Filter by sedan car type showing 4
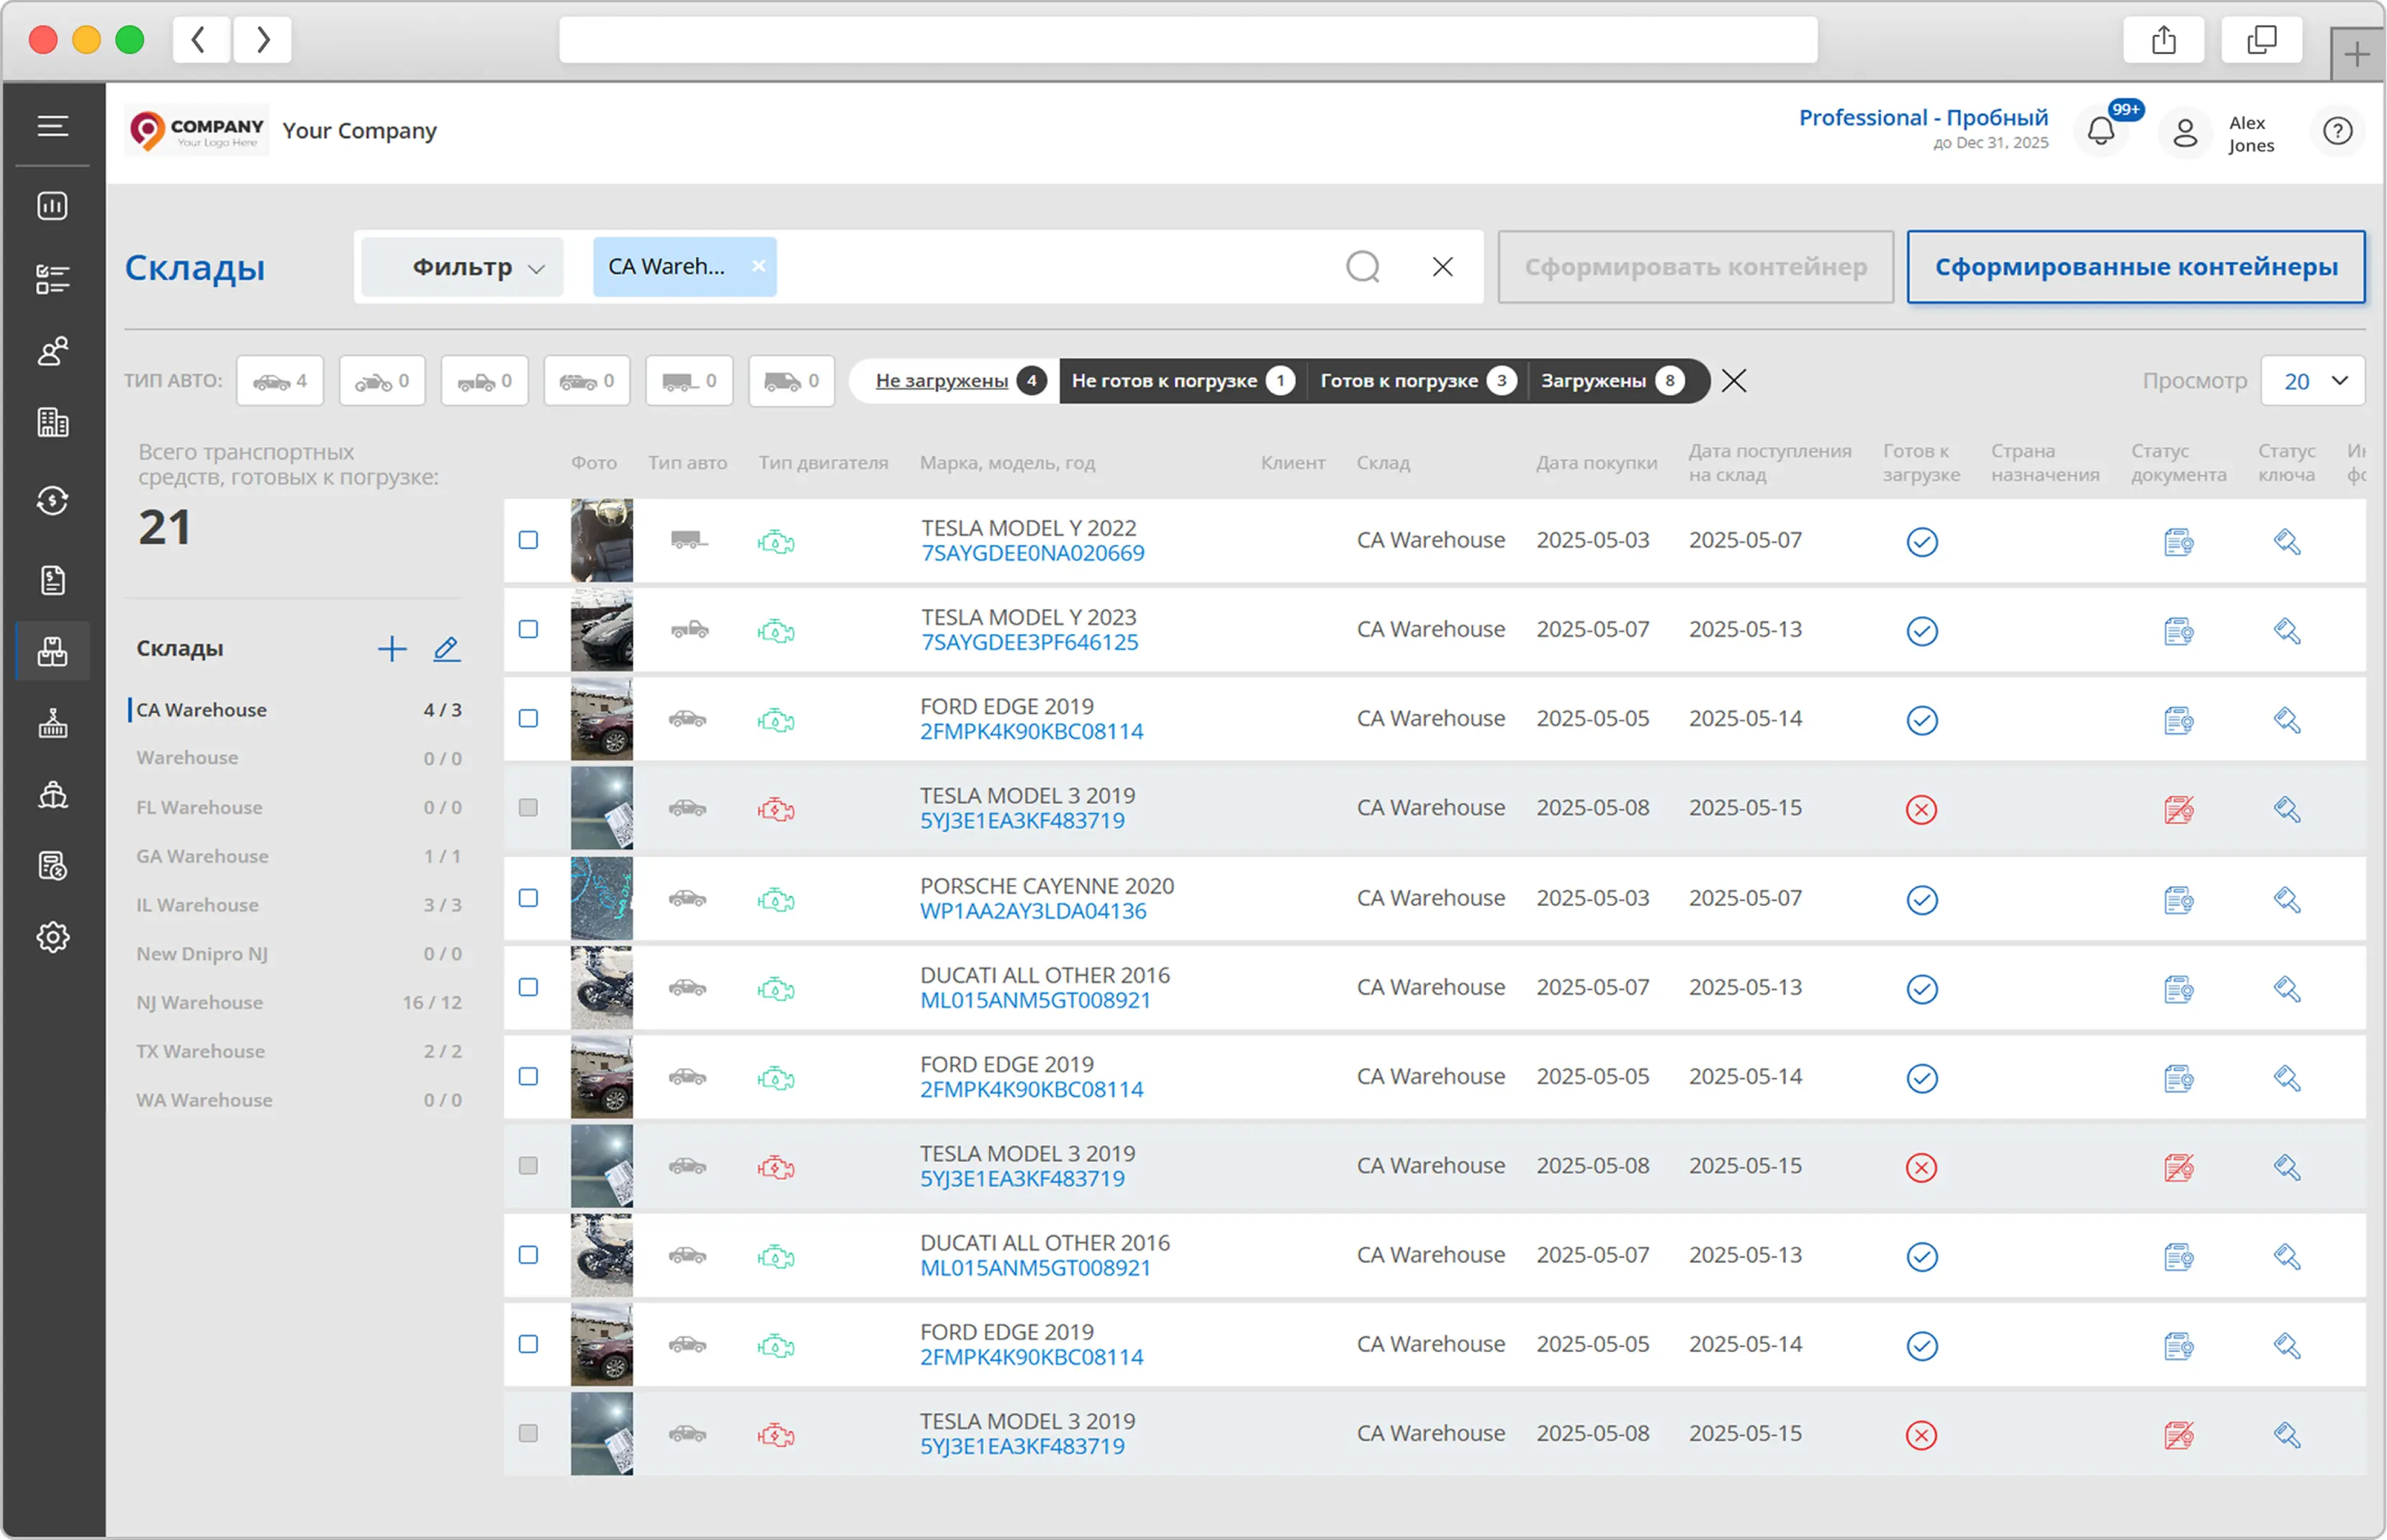This screenshot has height=1540, width=2387. 280,381
